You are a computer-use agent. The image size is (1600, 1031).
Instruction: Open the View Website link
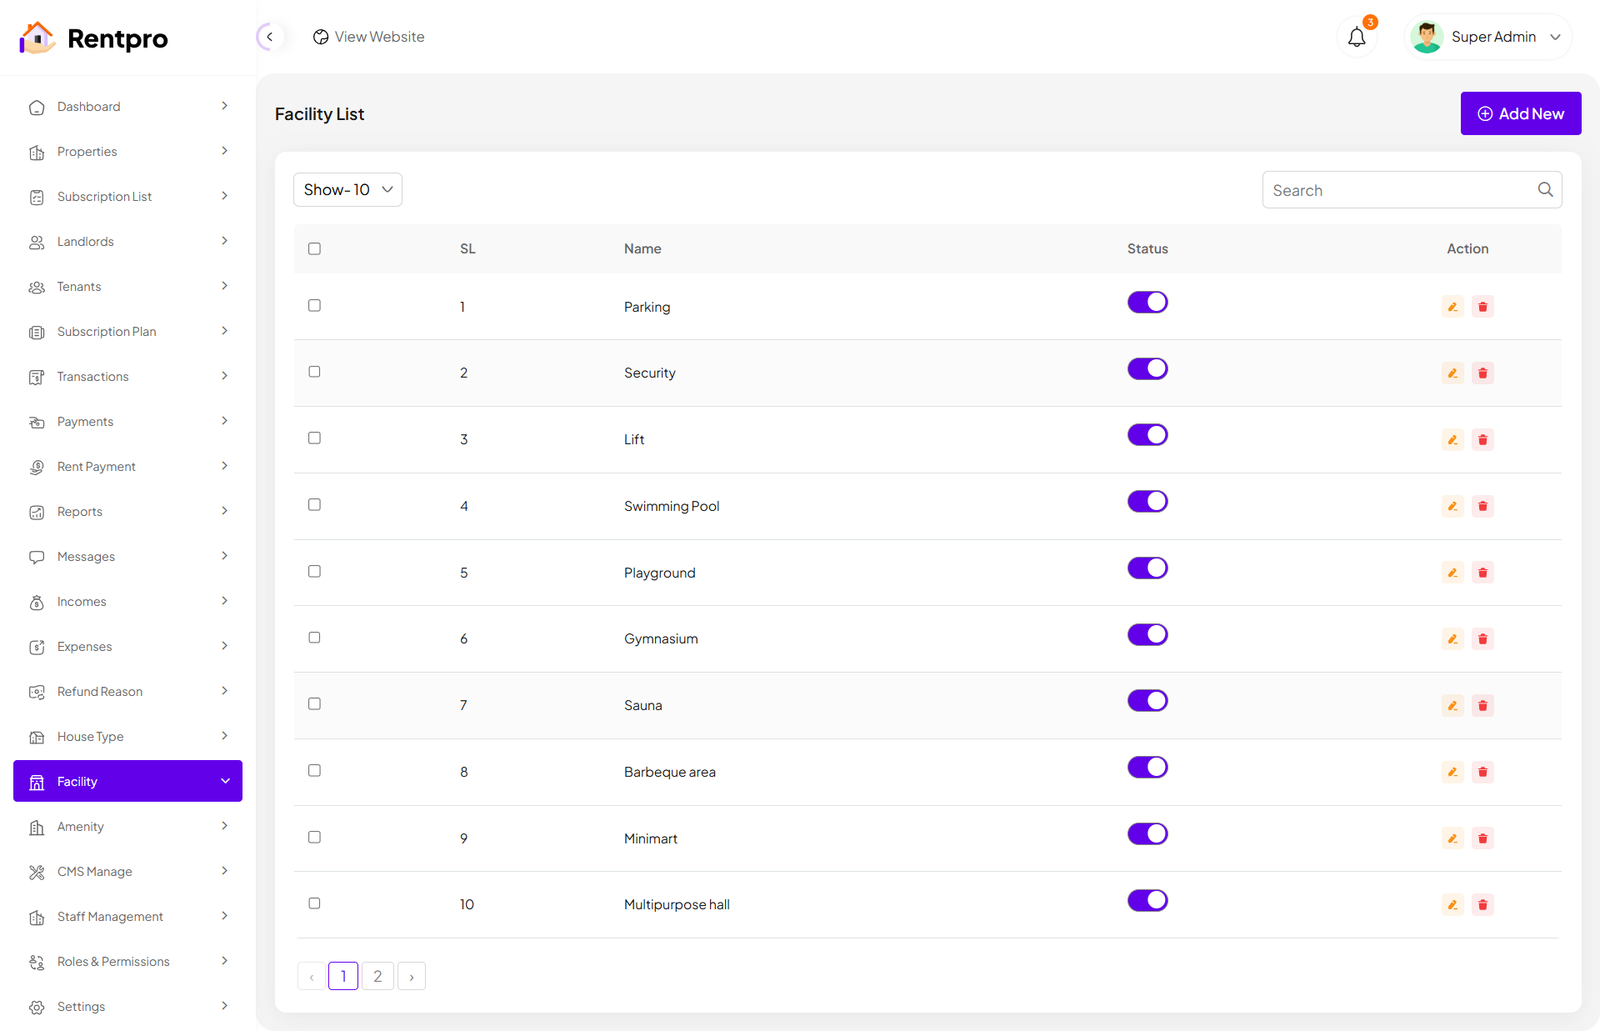(369, 37)
